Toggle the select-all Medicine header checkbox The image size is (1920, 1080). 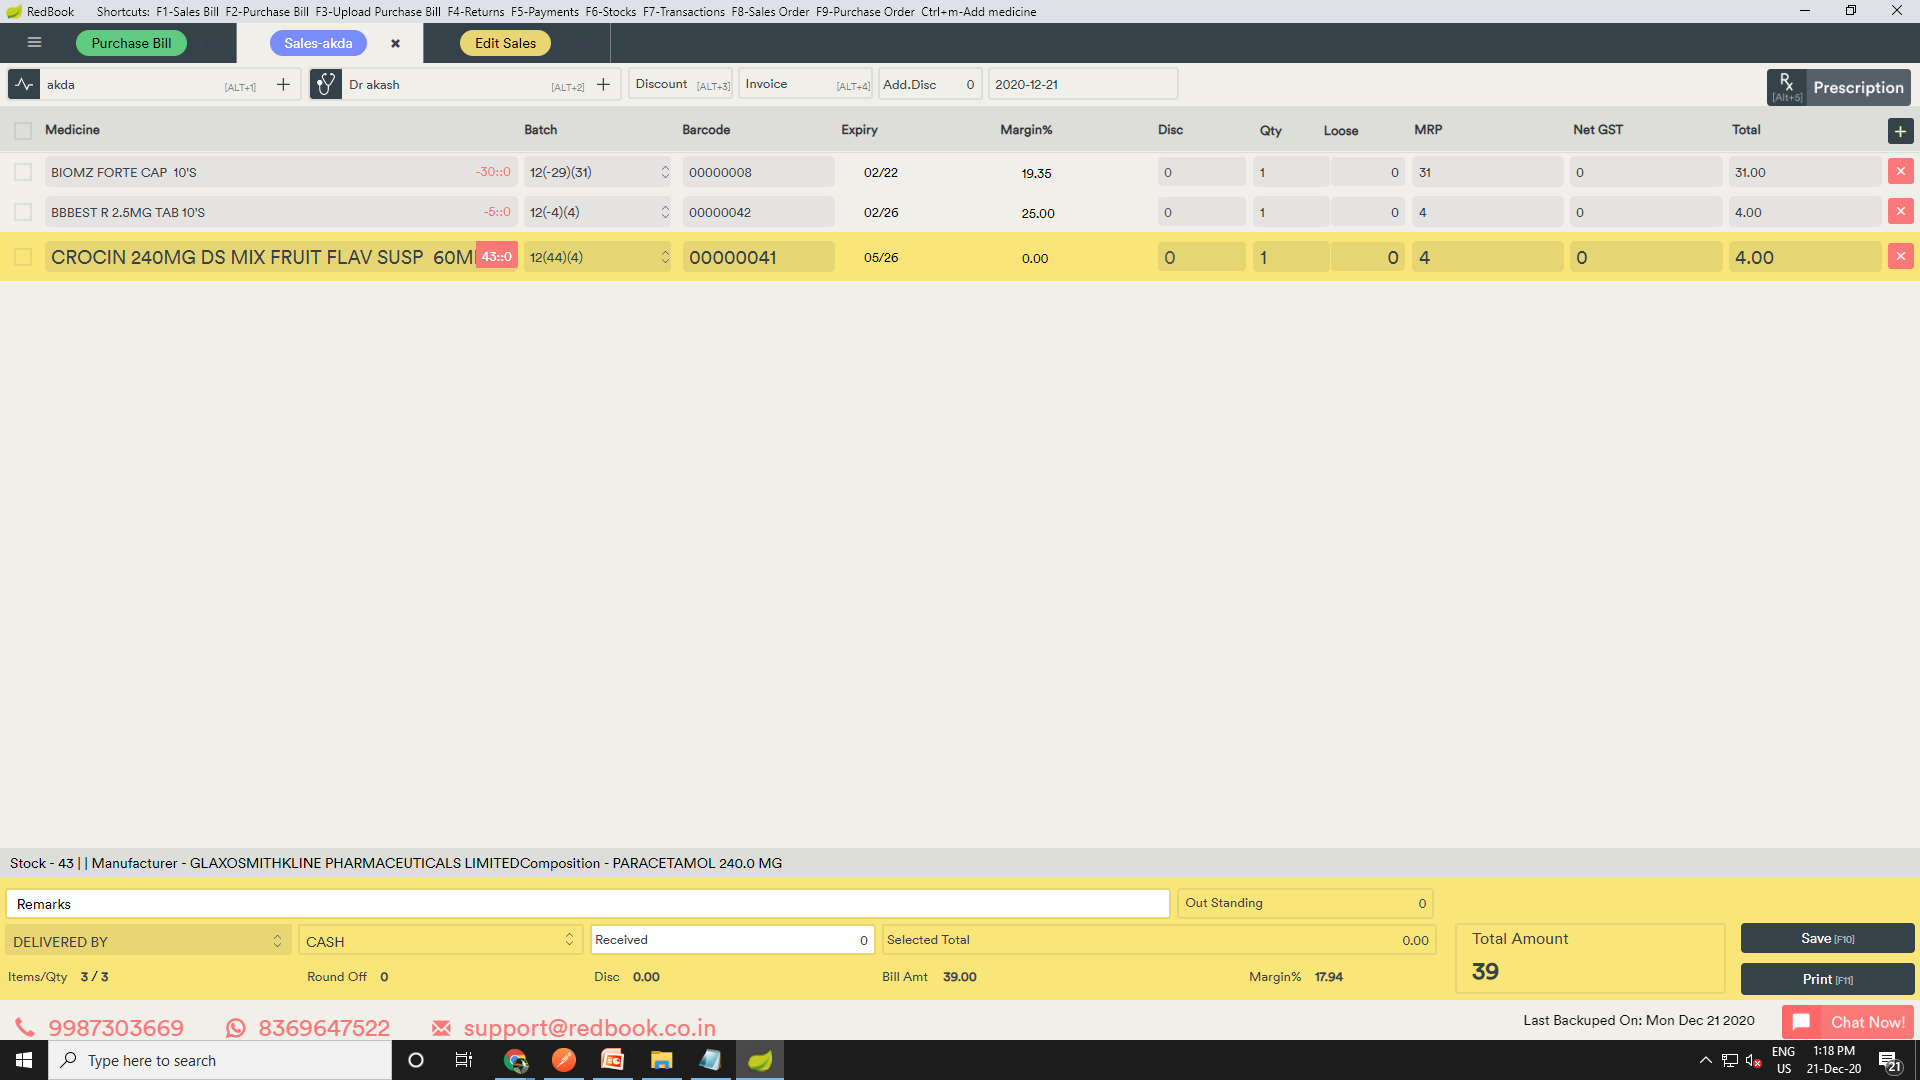pos(23,131)
